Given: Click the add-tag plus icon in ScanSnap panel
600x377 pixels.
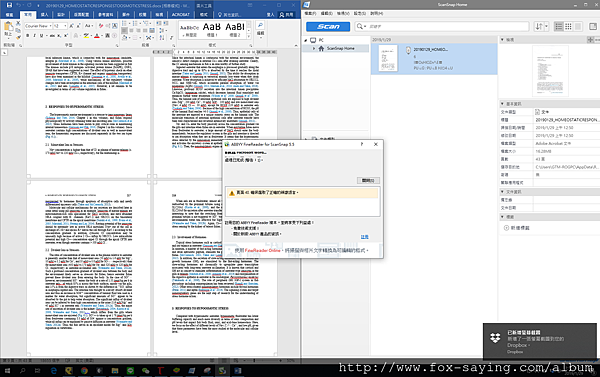Looking at the screenshot, I should pos(506,228).
